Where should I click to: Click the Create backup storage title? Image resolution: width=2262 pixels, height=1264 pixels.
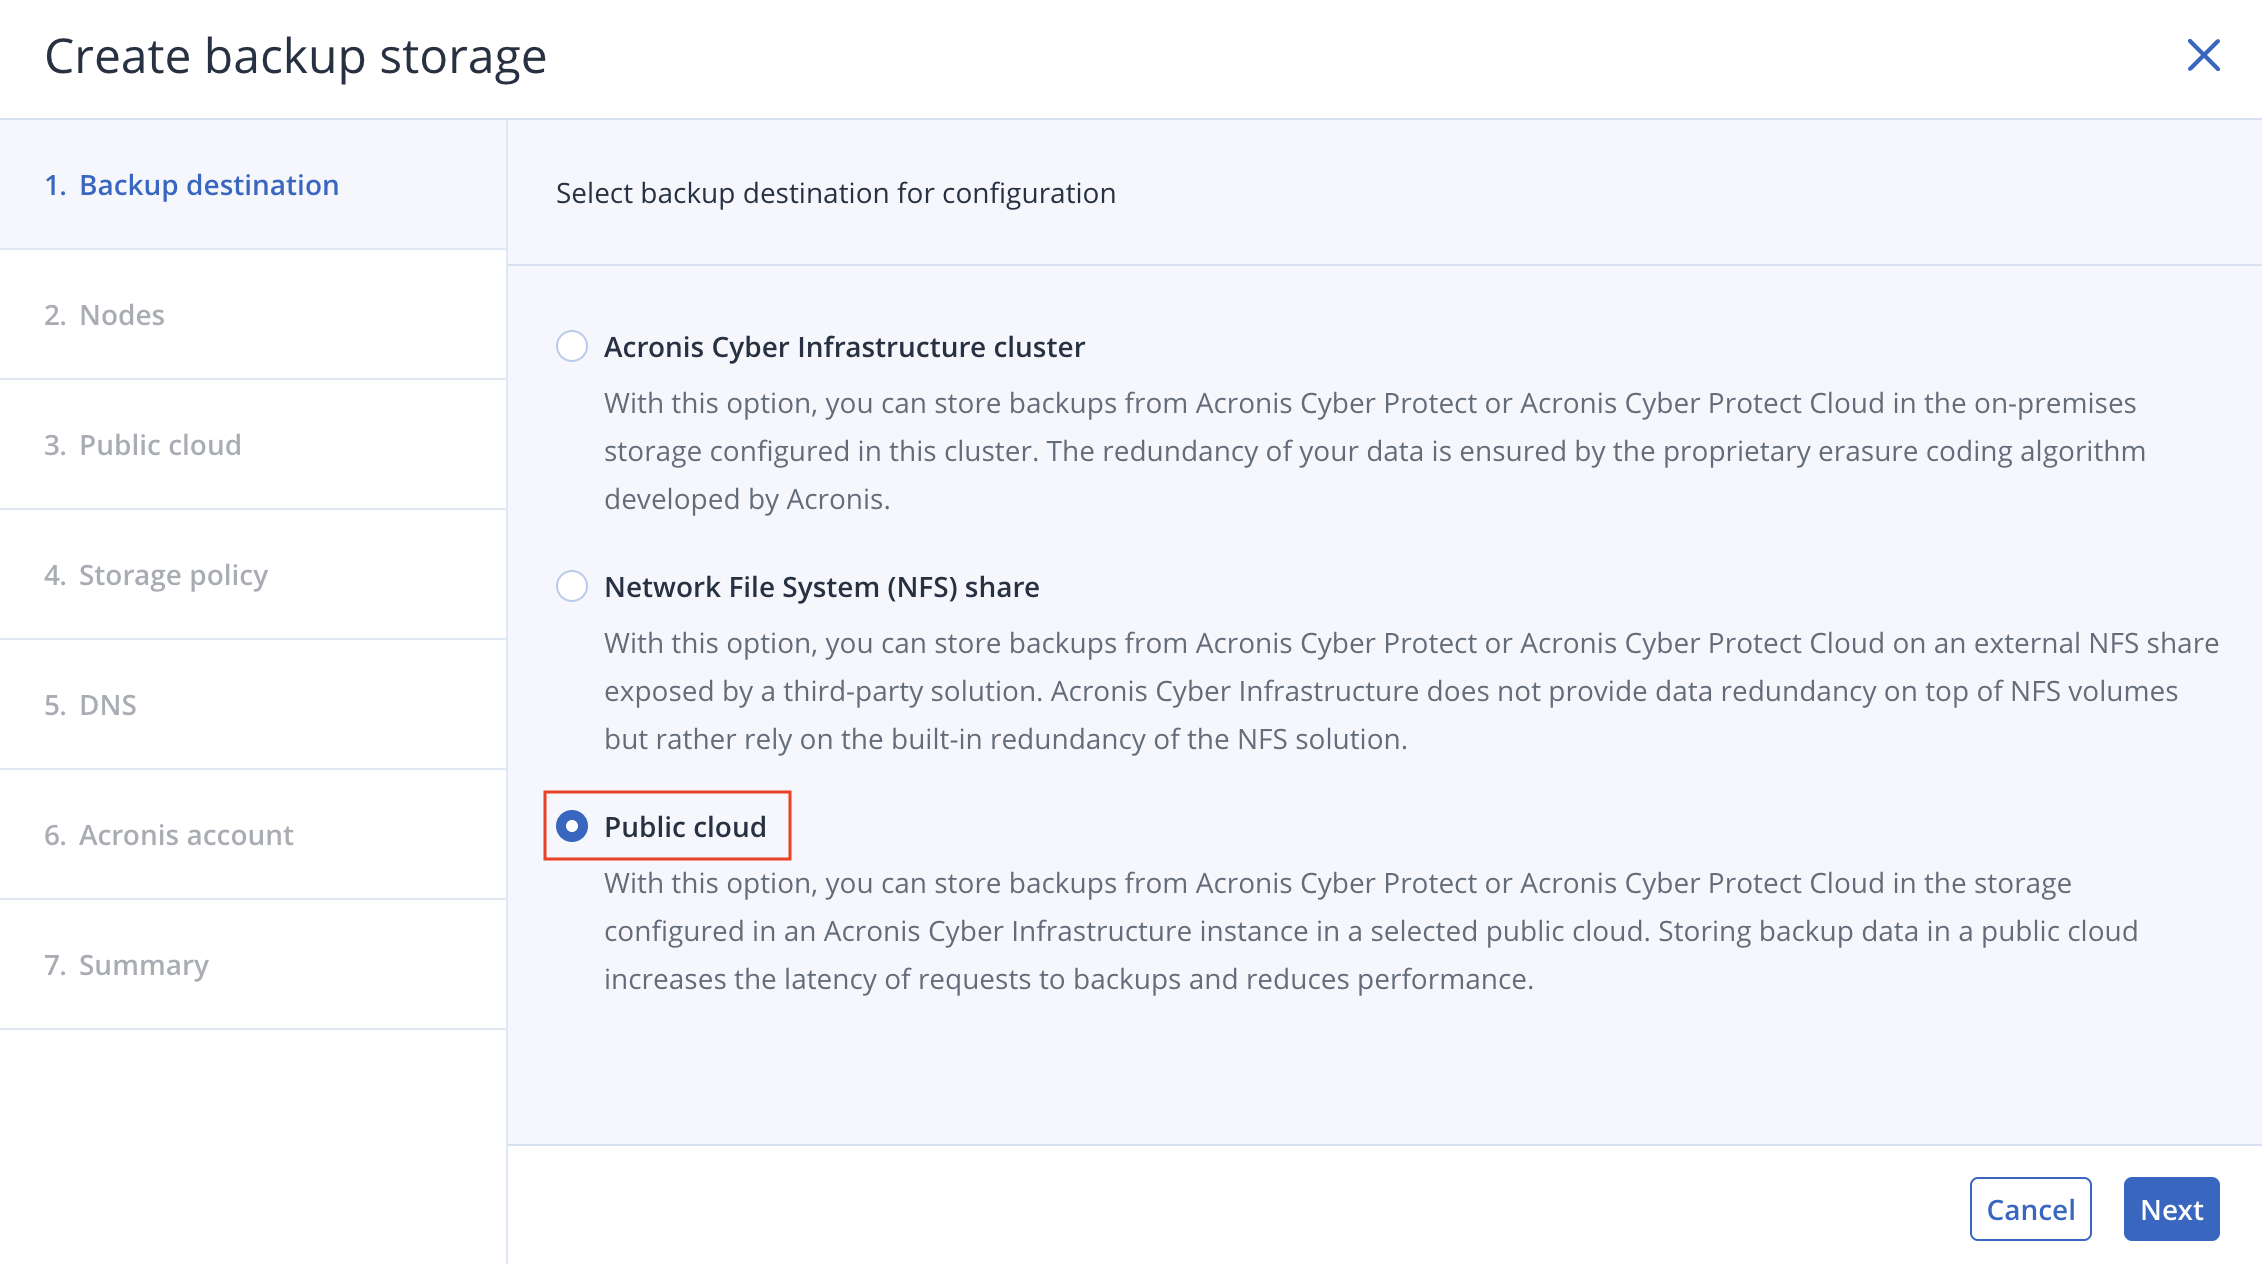tap(296, 56)
